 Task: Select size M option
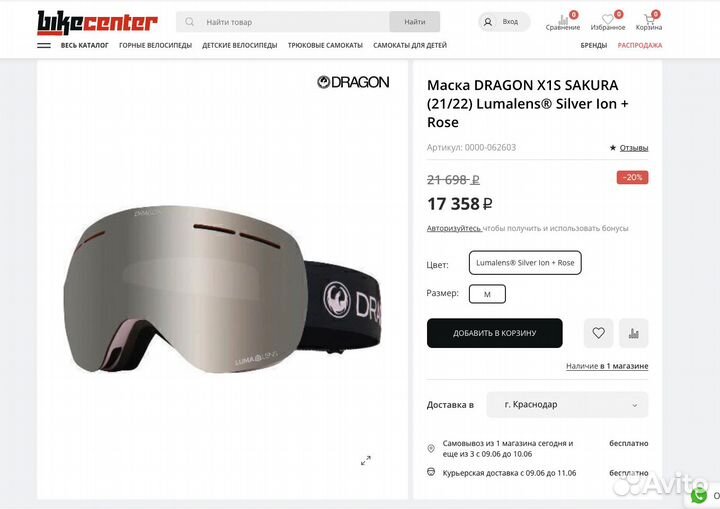tap(487, 294)
